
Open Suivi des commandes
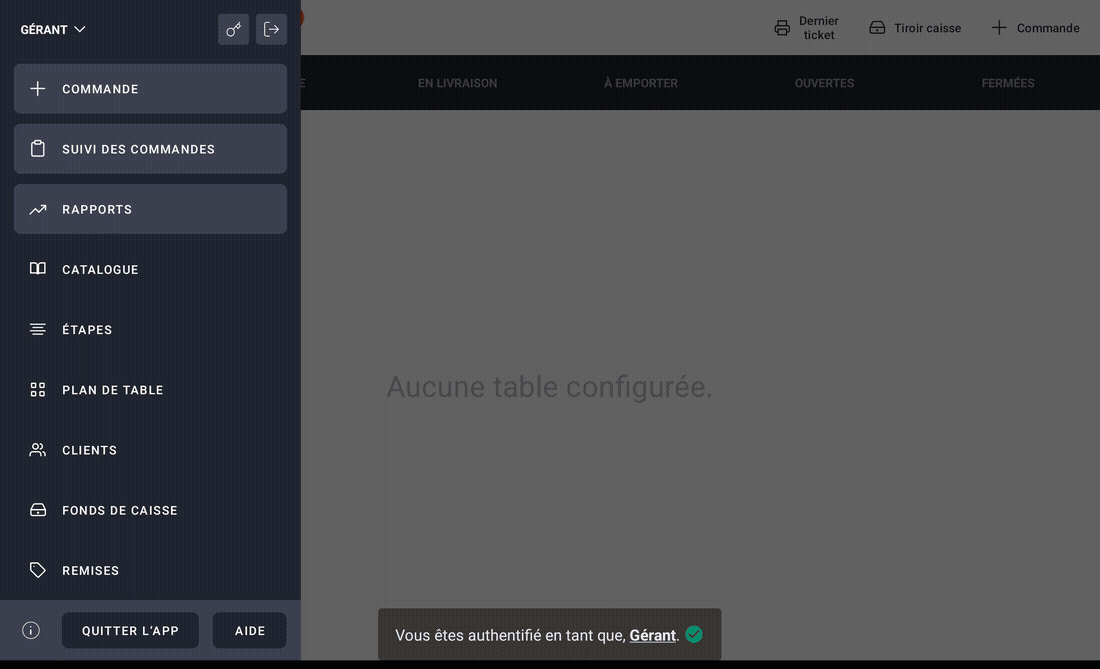pos(150,149)
